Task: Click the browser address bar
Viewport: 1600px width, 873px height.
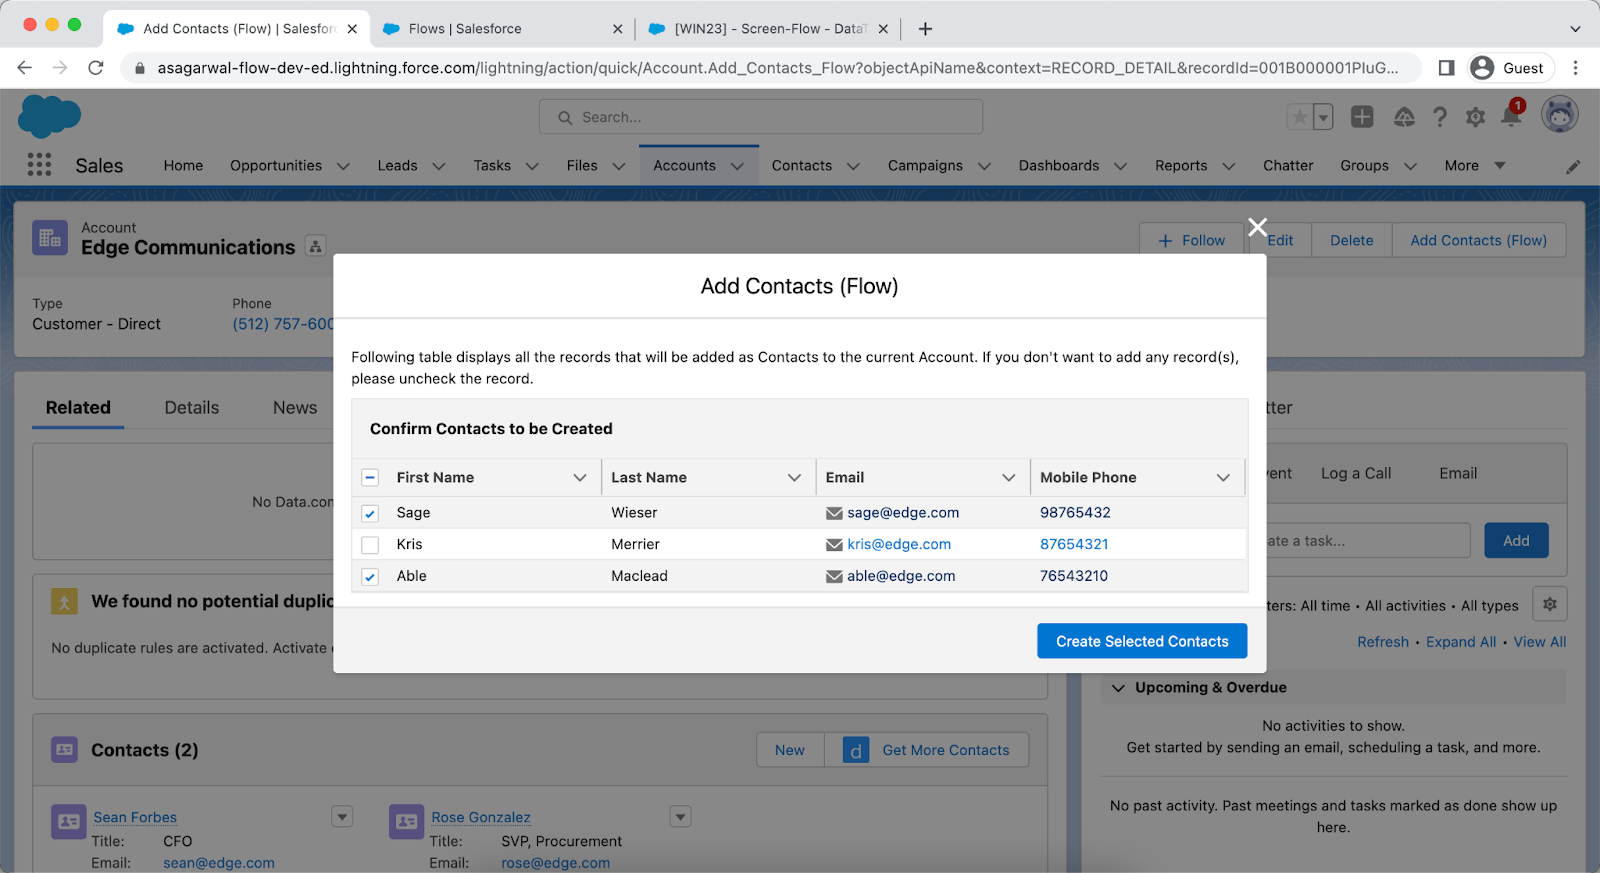Action: pyautogui.click(x=770, y=68)
